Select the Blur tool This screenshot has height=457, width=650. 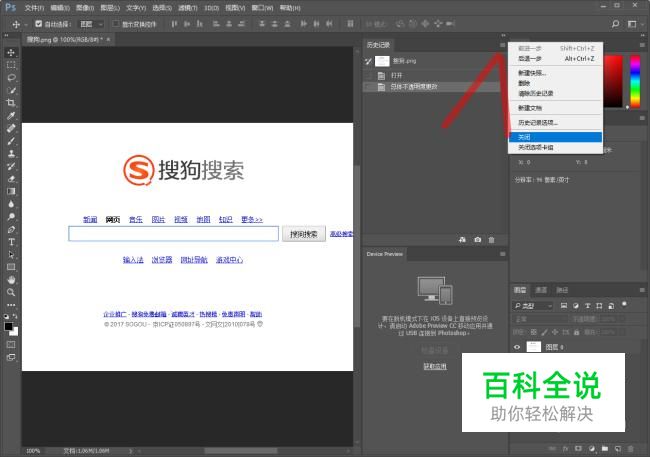[x=11, y=204]
